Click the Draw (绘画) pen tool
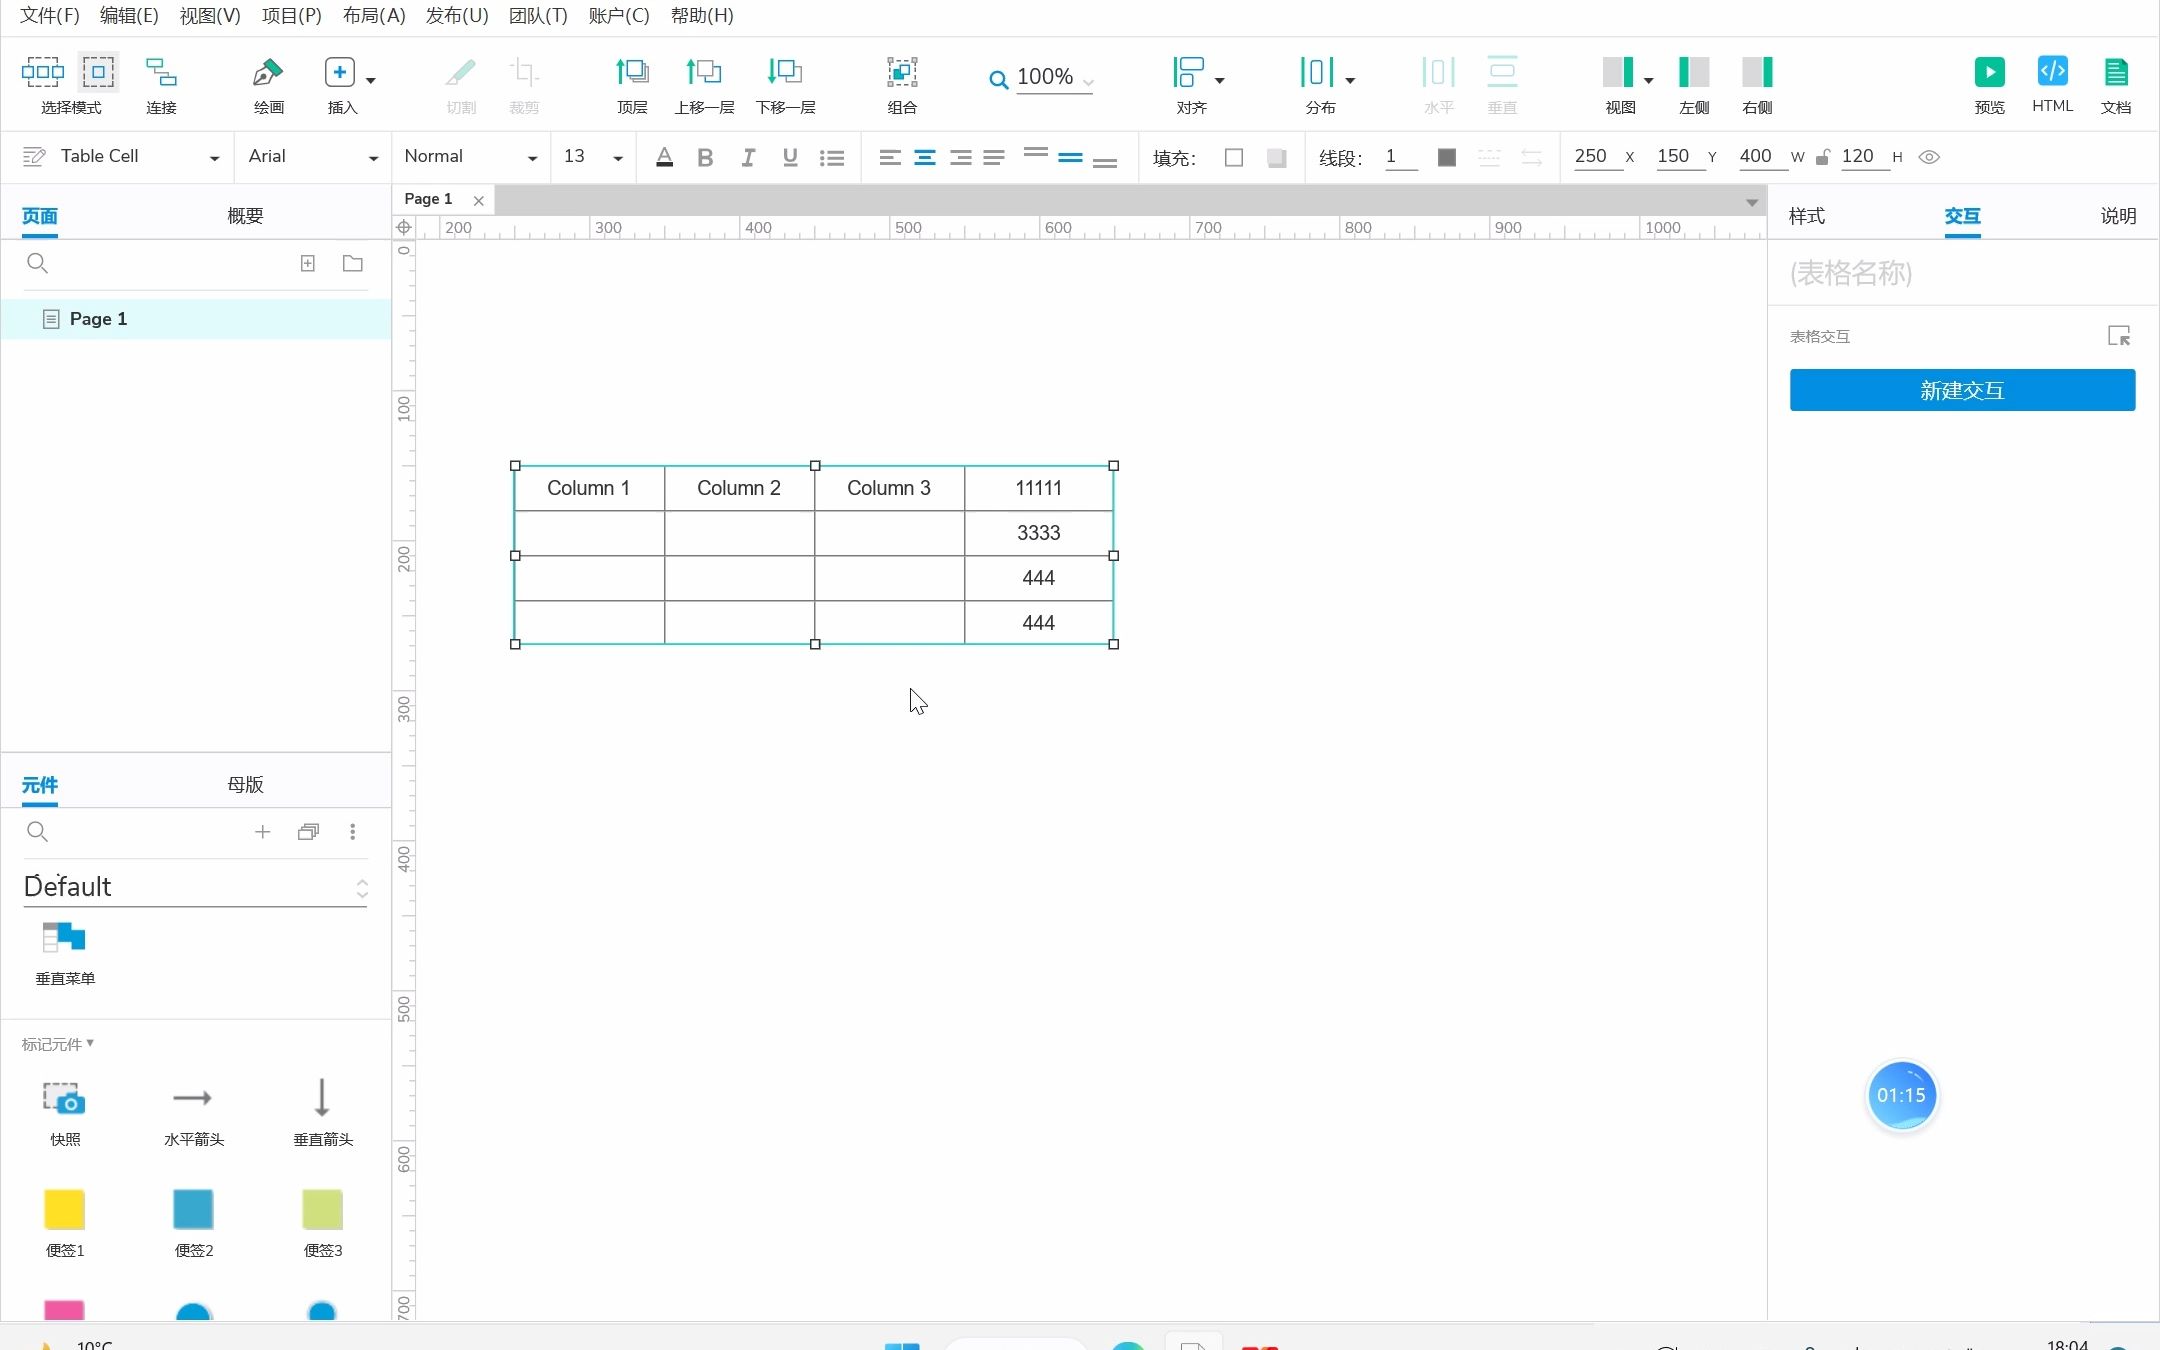This screenshot has width=2160, height=1350. [268, 72]
